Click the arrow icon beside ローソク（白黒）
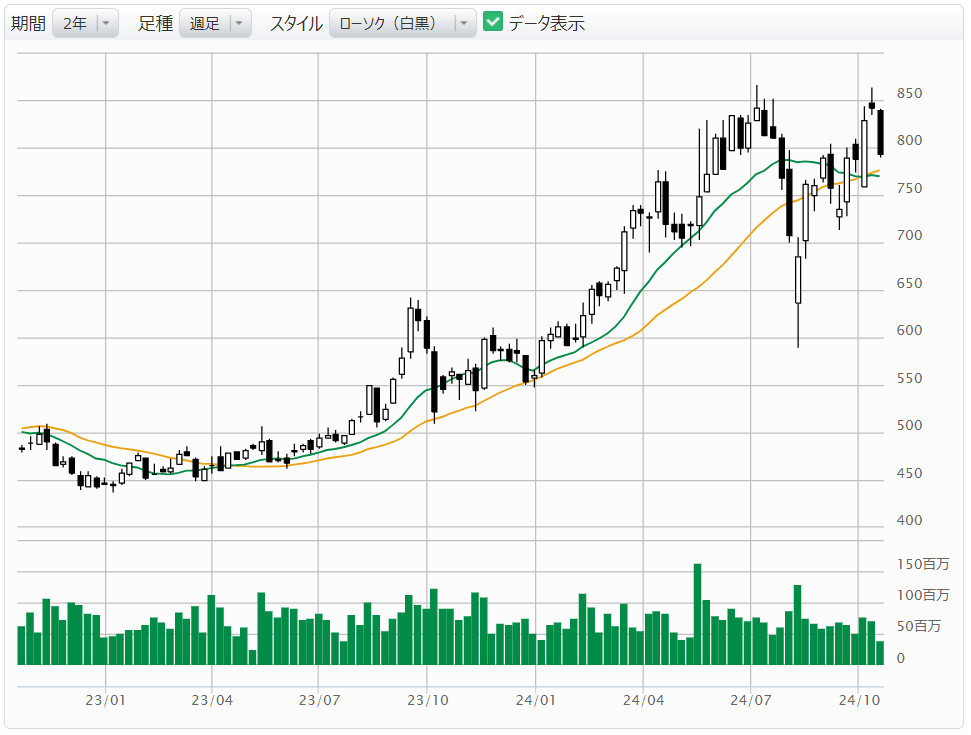Image resolution: width=971 pixels, height=735 pixels. click(x=464, y=24)
